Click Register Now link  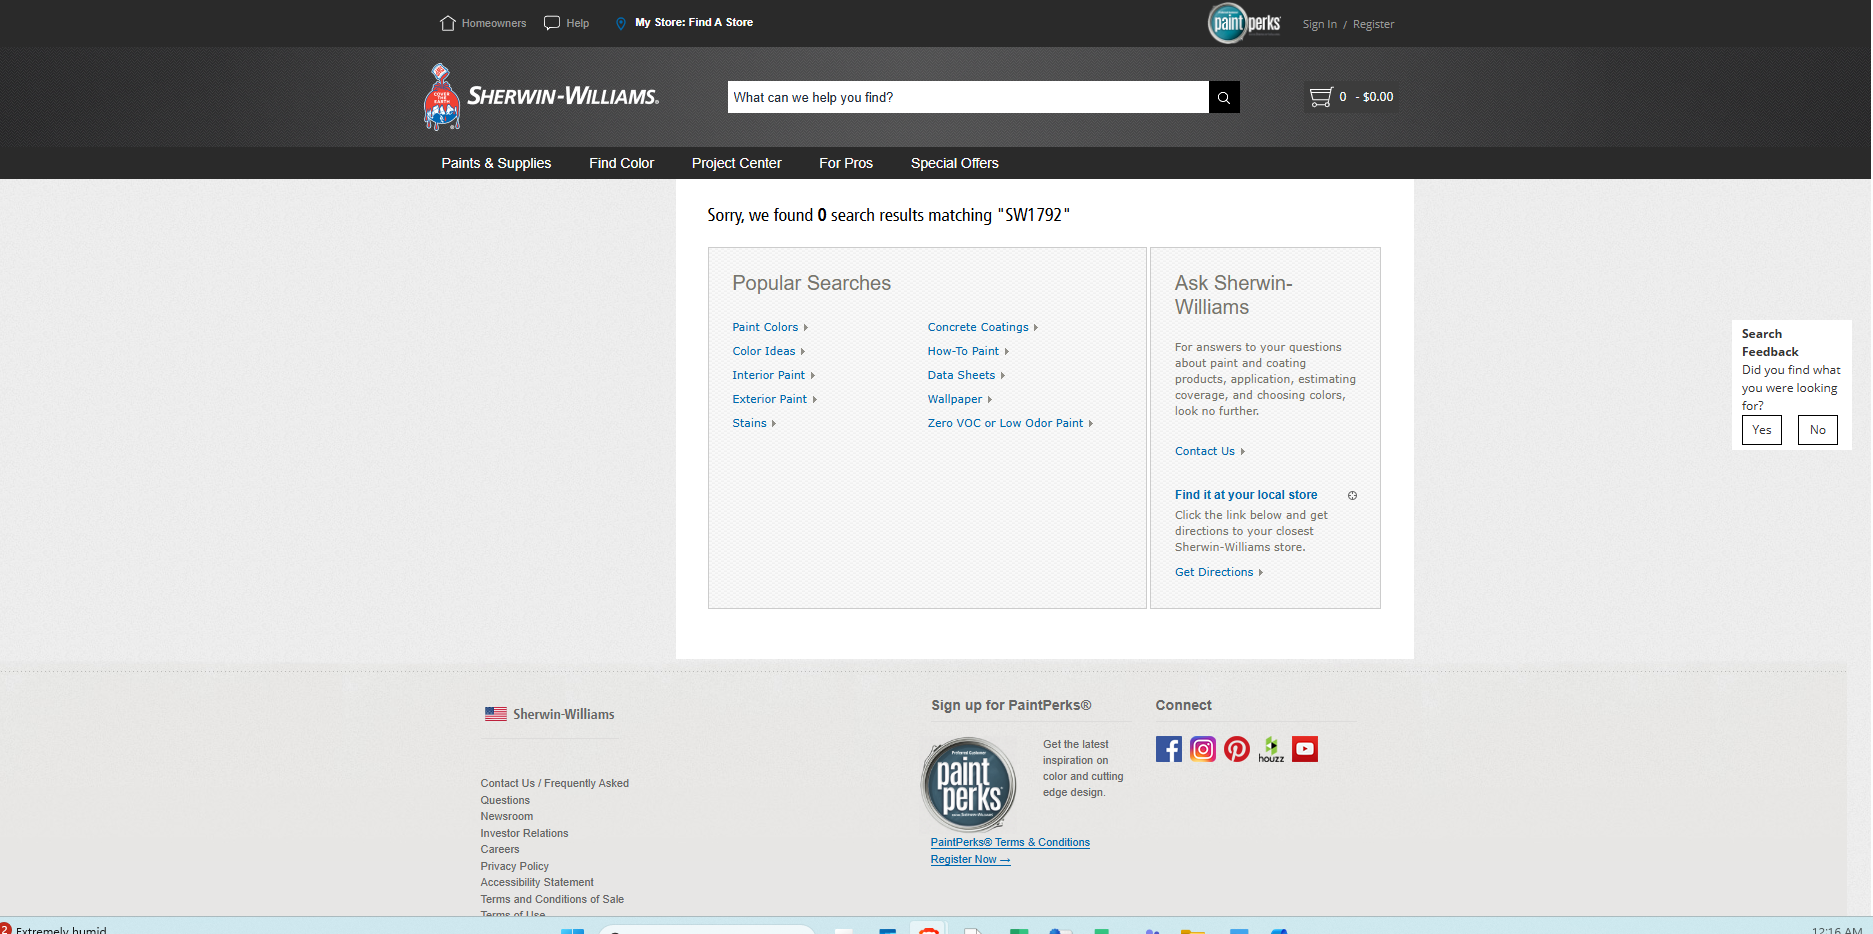[970, 859]
